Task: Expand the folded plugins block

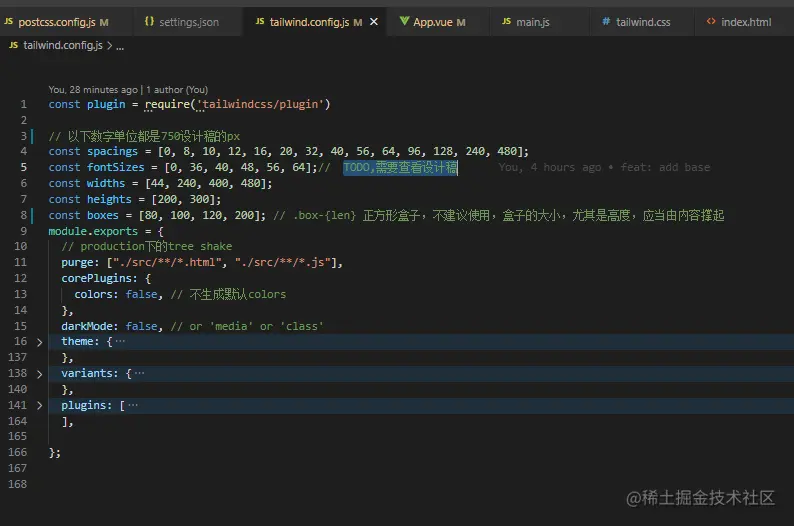Action: (x=39, y=406)
